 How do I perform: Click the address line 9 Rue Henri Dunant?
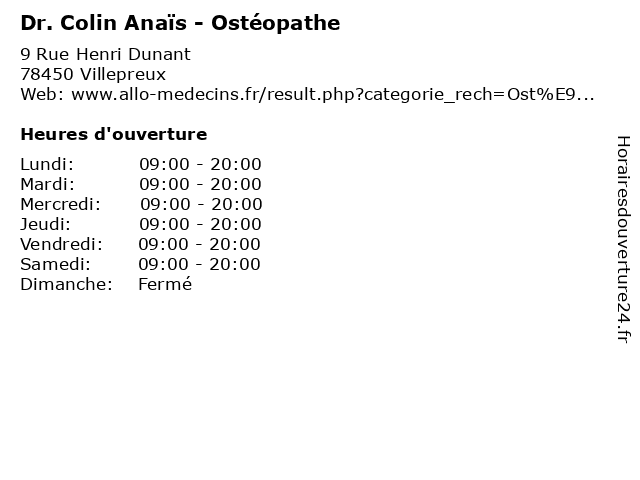[105, 54]
